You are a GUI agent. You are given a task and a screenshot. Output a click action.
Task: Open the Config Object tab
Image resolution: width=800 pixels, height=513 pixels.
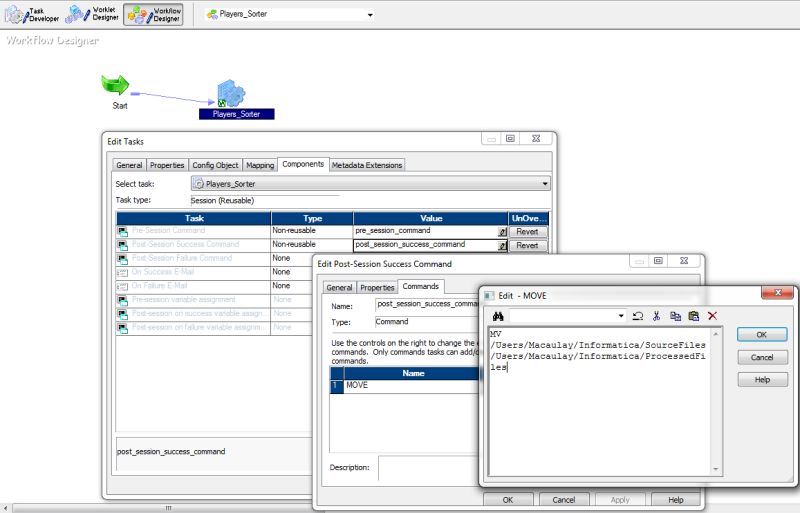point(215,165)
